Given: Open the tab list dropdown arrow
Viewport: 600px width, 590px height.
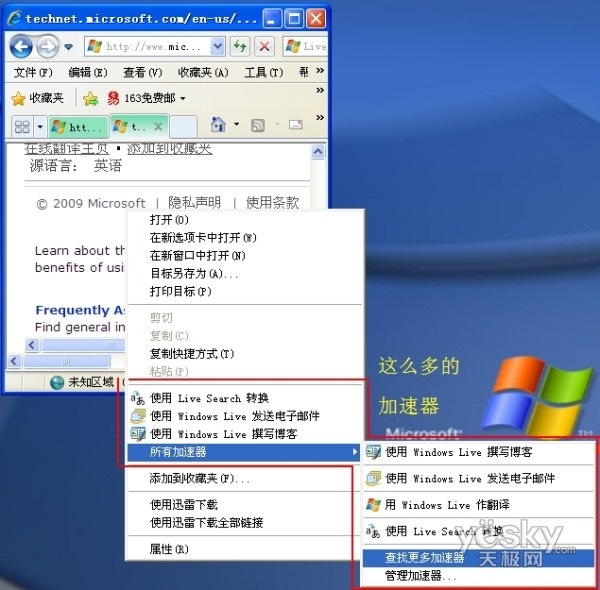Looking at the screenshot, I should (40, 126).
